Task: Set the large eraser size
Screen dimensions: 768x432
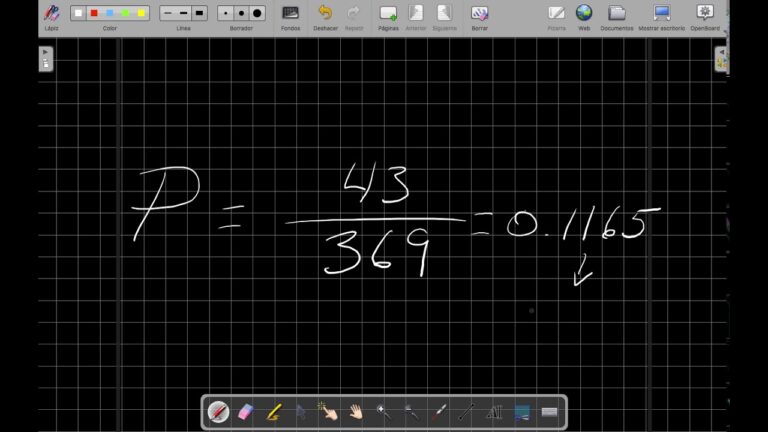Action: [257, 13]
